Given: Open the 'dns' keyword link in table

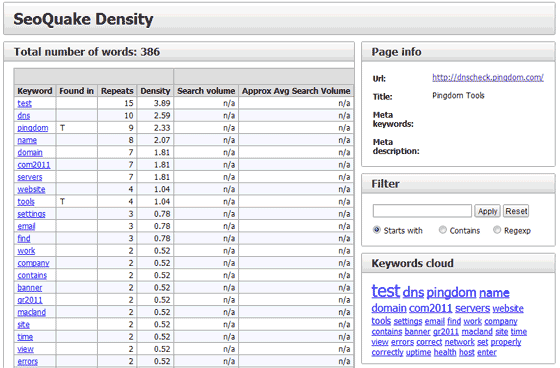Looking at the screenshot, I should (x=24, y=116).
